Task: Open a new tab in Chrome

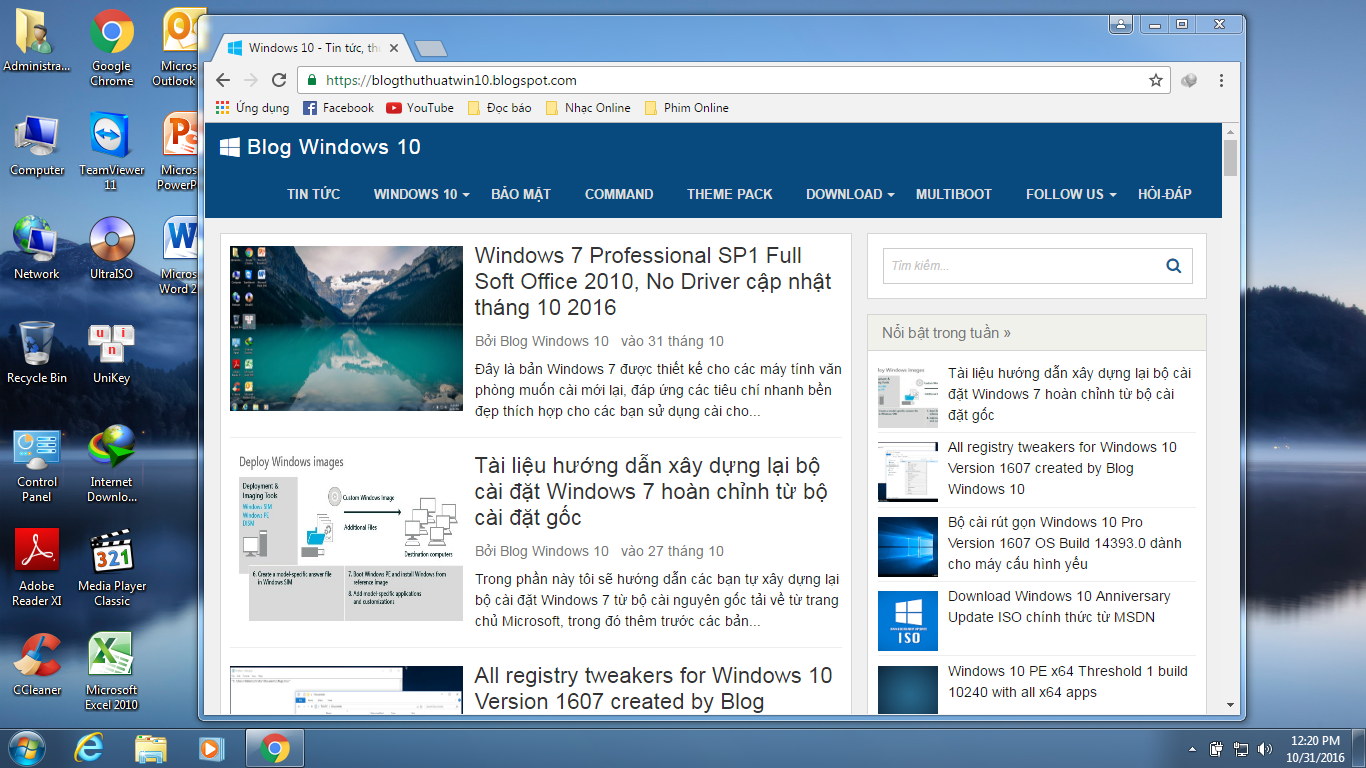Action: 431,48
